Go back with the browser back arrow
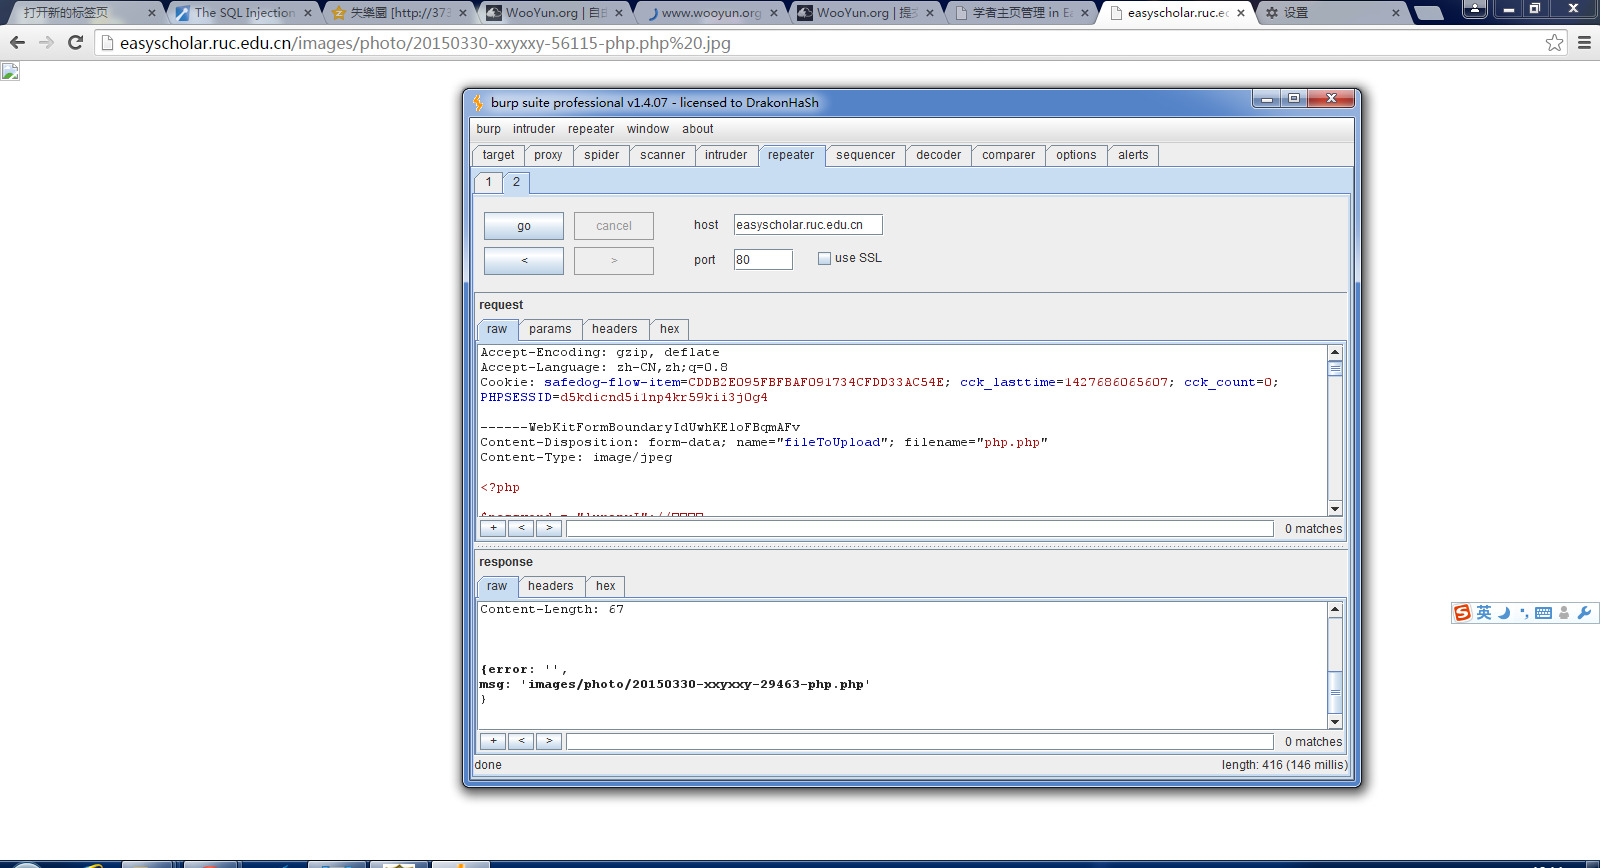This screenshot has width=1600, height=868. click(x=17, y=43)
